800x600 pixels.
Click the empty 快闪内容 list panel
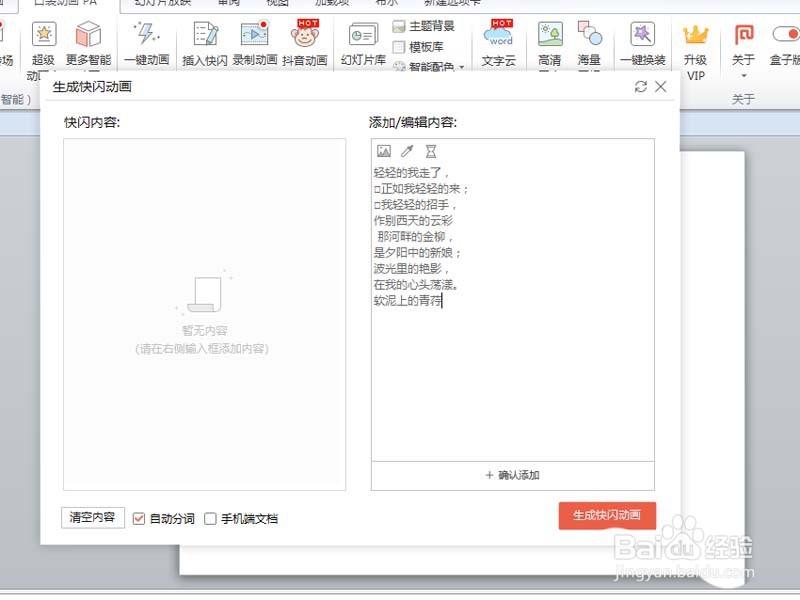pos(205,314)
